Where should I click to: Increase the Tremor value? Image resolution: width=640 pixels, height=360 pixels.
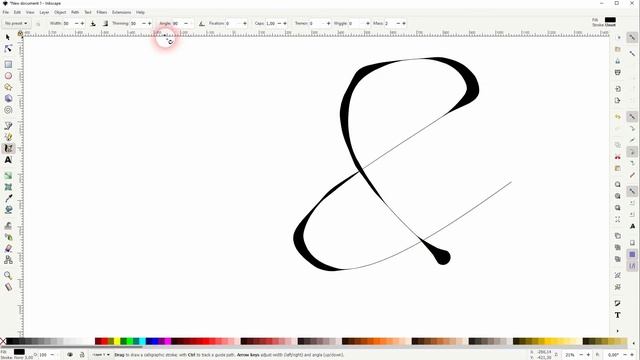(x=328, y=24)
